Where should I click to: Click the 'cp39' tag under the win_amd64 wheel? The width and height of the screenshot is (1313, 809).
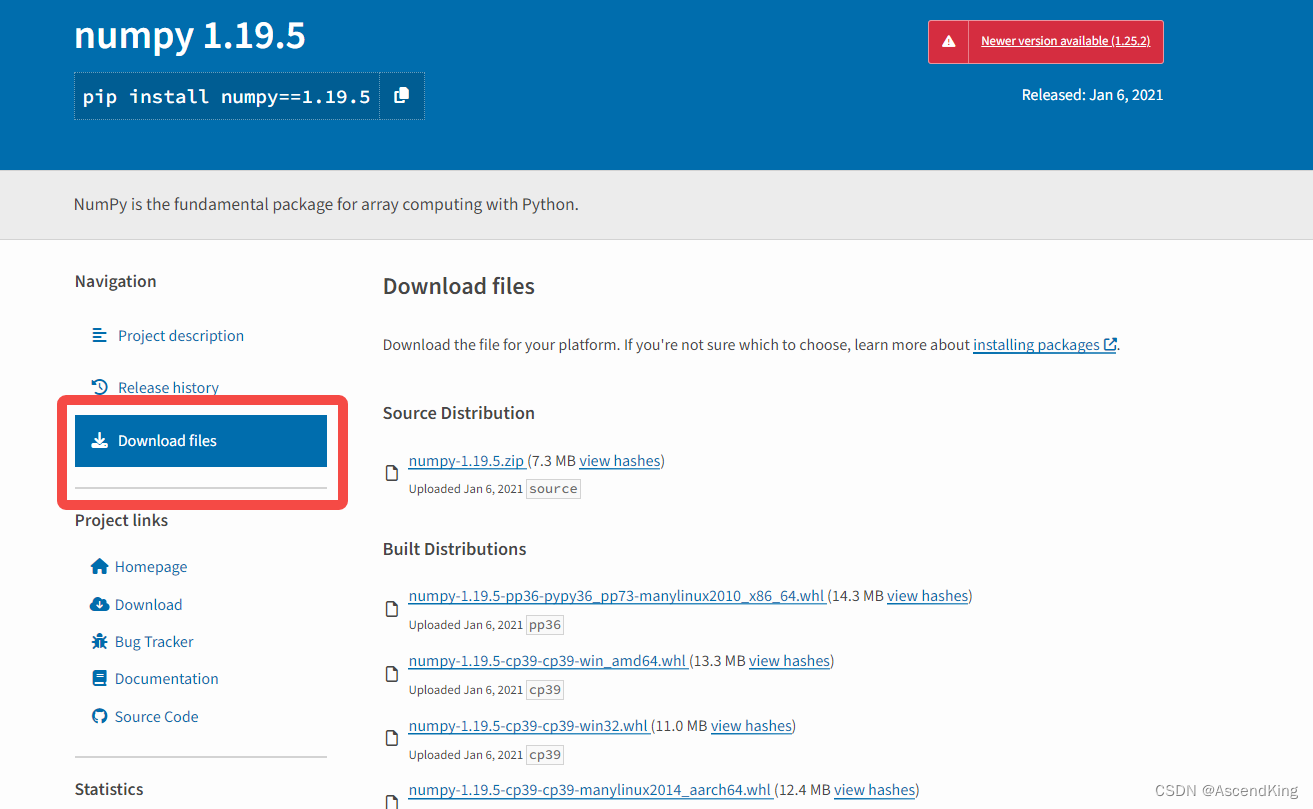545,690
